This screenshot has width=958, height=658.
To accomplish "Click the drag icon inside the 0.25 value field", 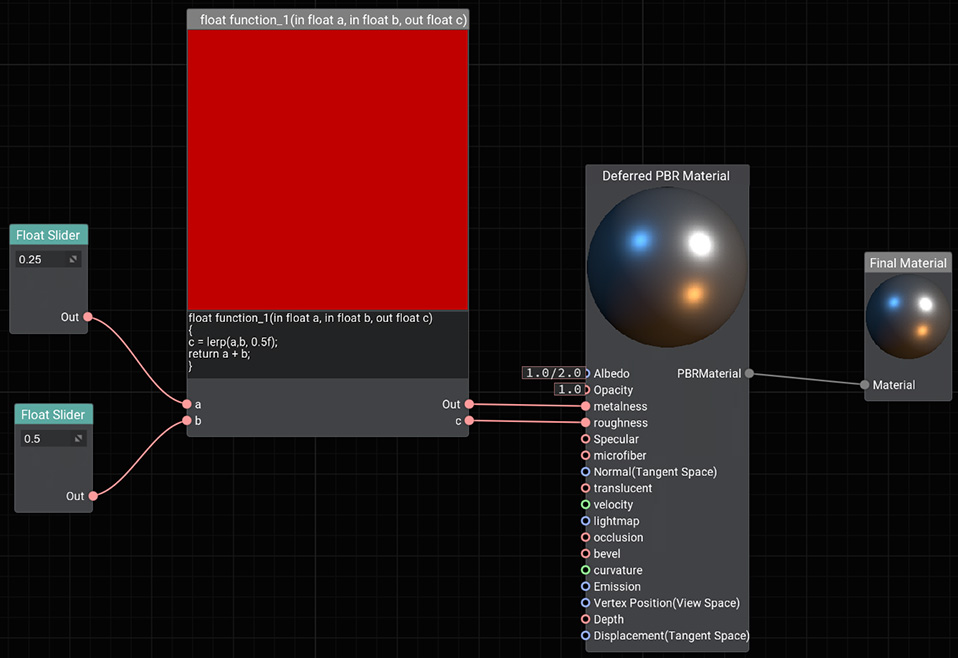I will [73, 260].
